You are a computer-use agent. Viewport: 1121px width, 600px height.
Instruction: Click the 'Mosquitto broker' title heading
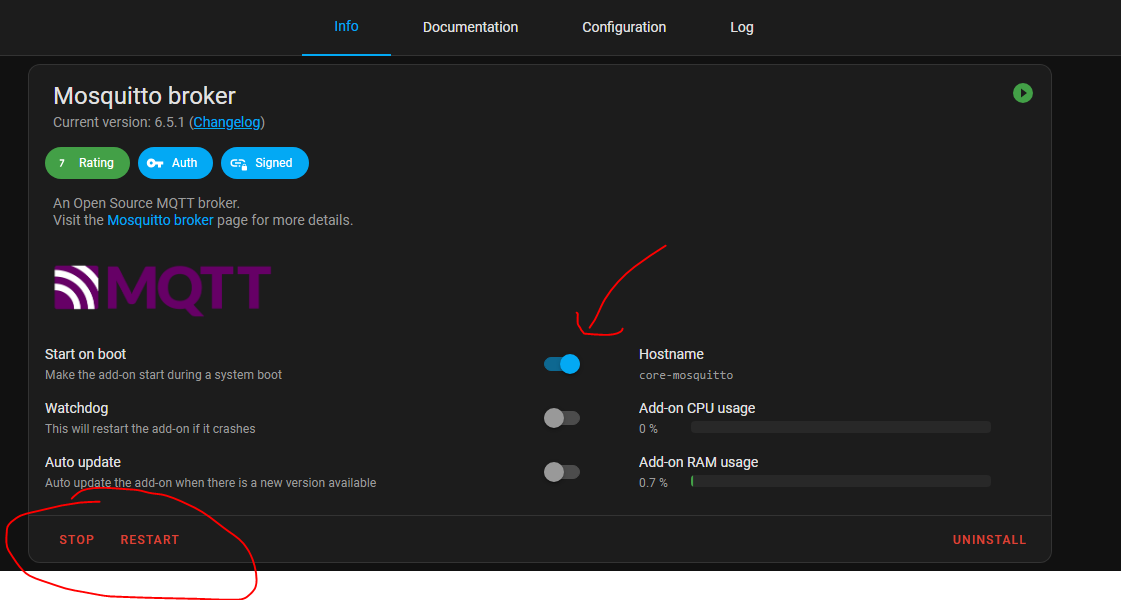click(144, 96)
